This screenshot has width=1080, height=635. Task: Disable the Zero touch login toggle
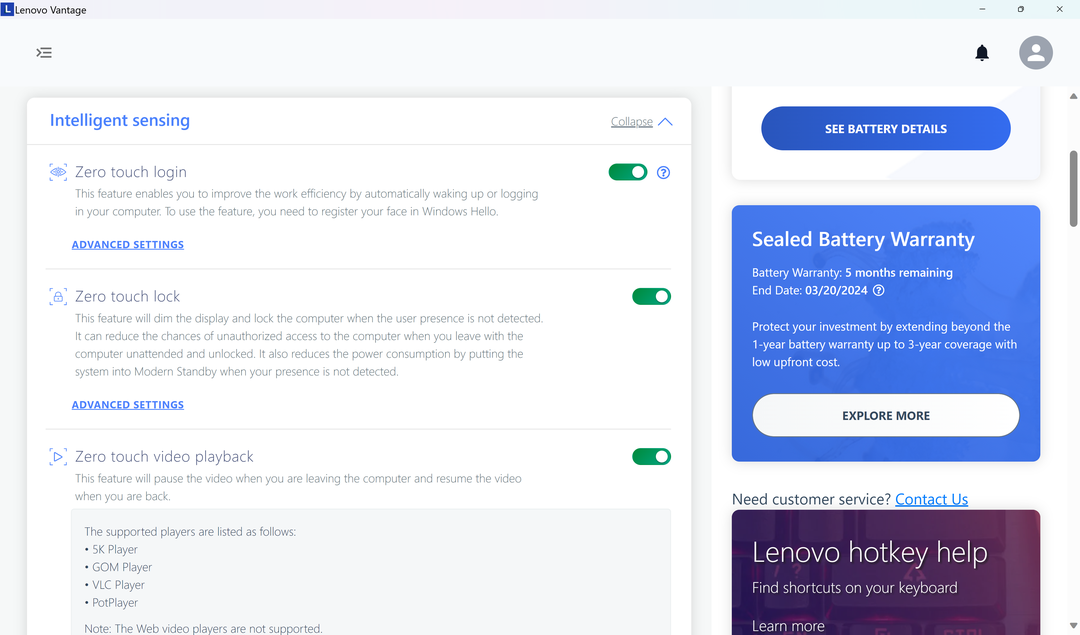pos(628,173)
